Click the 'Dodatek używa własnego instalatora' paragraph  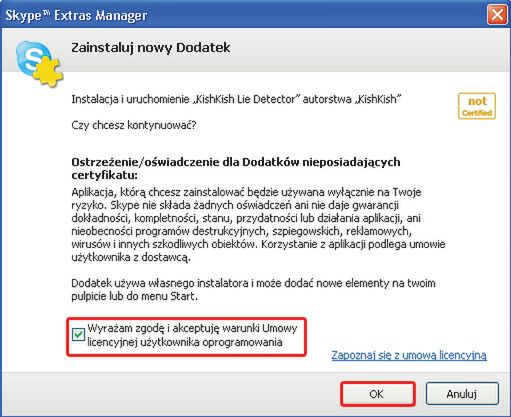[253, 290]
